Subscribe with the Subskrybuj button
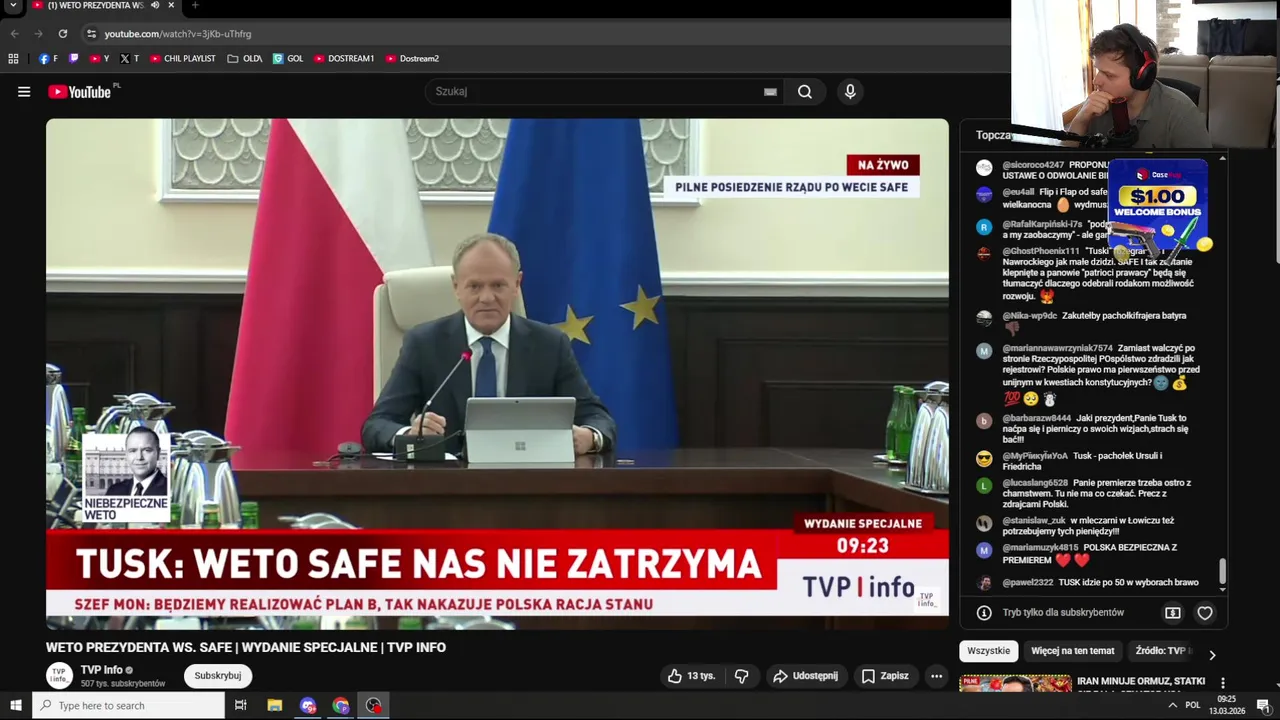 [x=218, y=676]
